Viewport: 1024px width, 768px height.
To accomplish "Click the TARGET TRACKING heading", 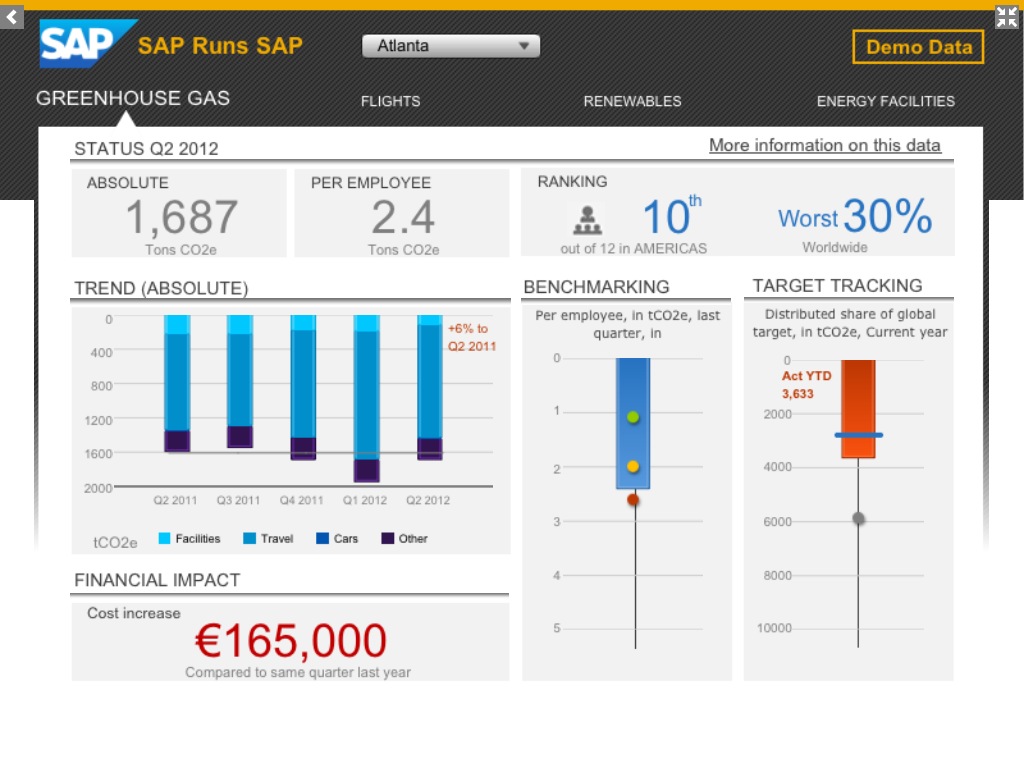I will pos(837,285).
